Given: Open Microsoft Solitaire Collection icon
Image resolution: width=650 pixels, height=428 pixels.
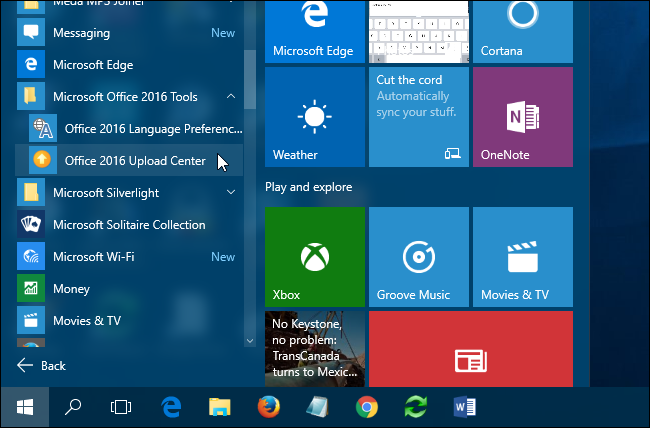Looking at the screenshot, I should pyautogui.click(x=31, y=224).
